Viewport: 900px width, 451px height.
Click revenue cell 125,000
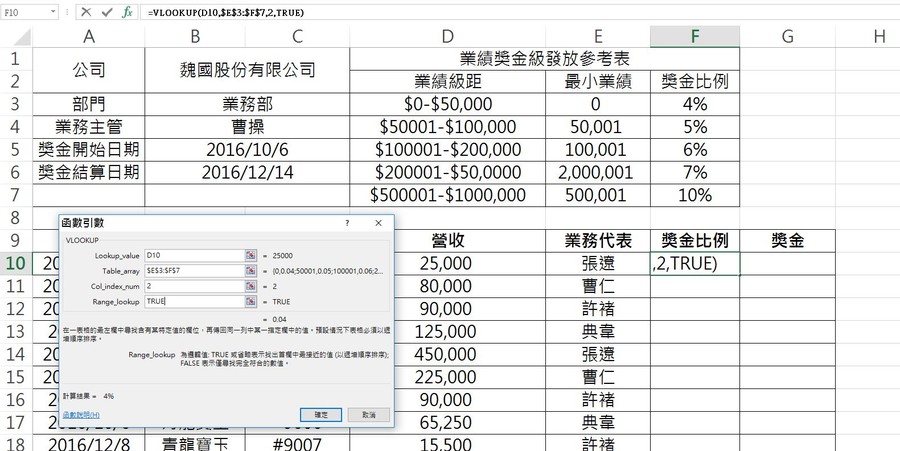[x=447, y=332]
